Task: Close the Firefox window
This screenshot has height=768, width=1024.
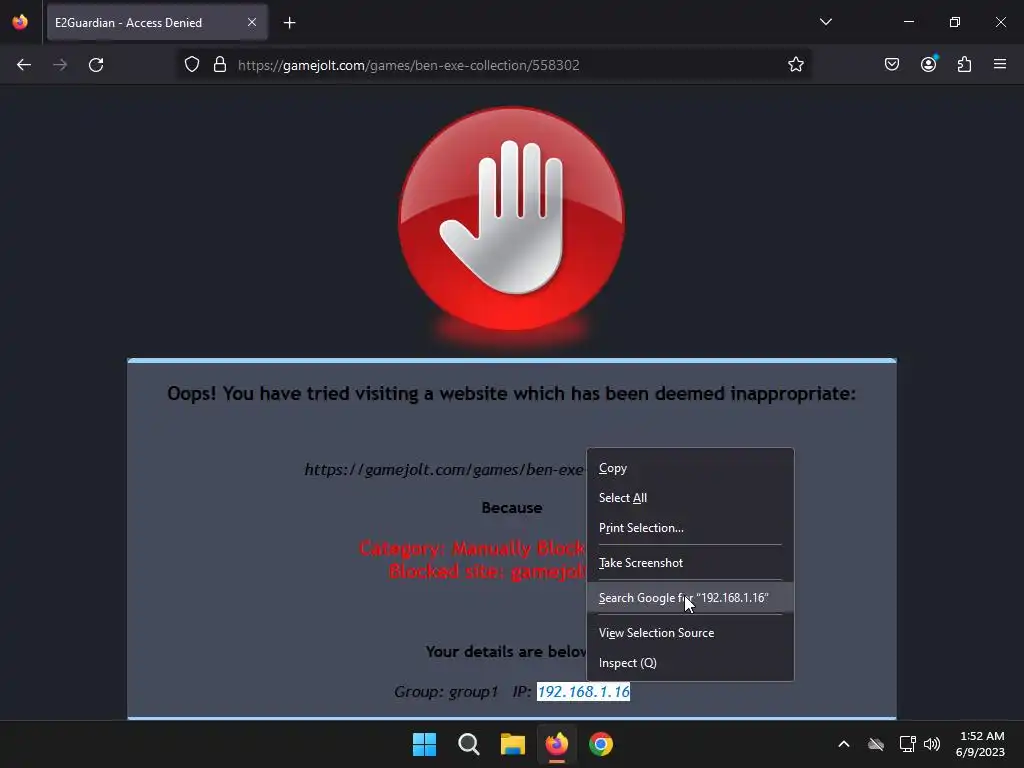Action: (x=1000, y=22)
